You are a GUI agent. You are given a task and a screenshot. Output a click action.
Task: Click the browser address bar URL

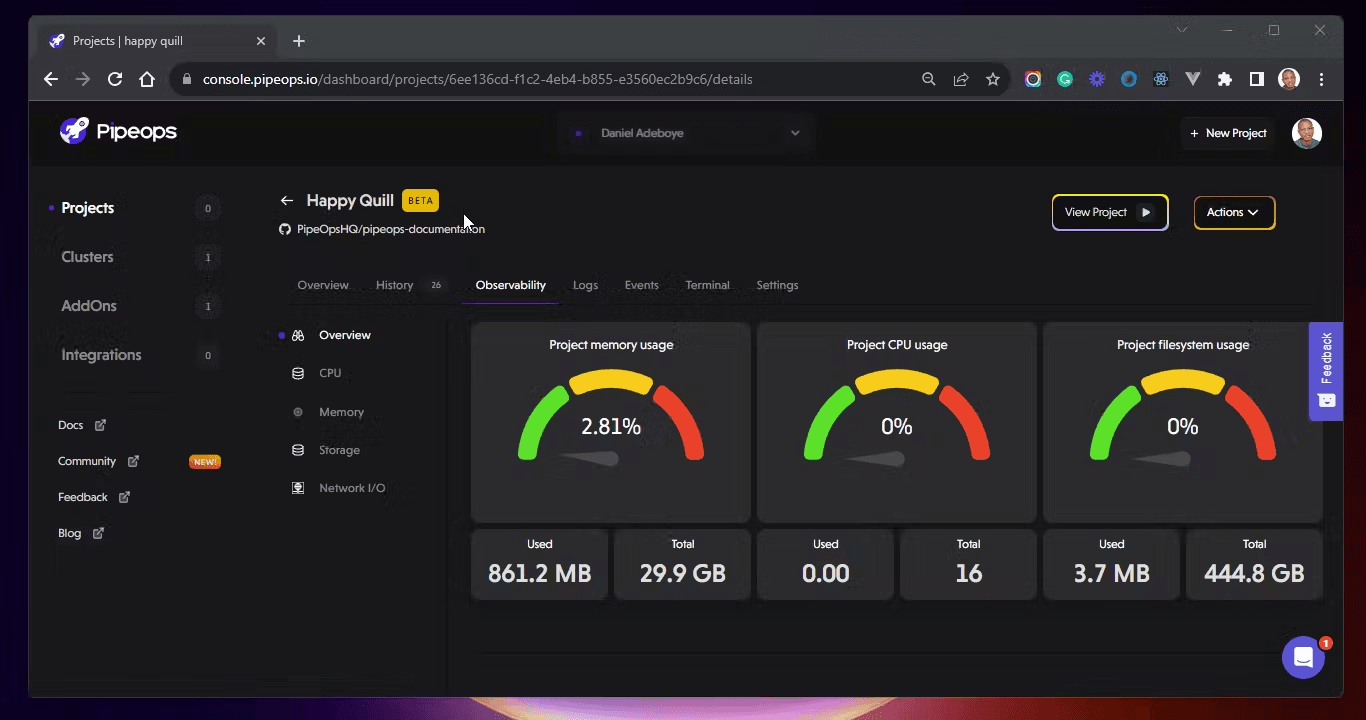point(478,79)
